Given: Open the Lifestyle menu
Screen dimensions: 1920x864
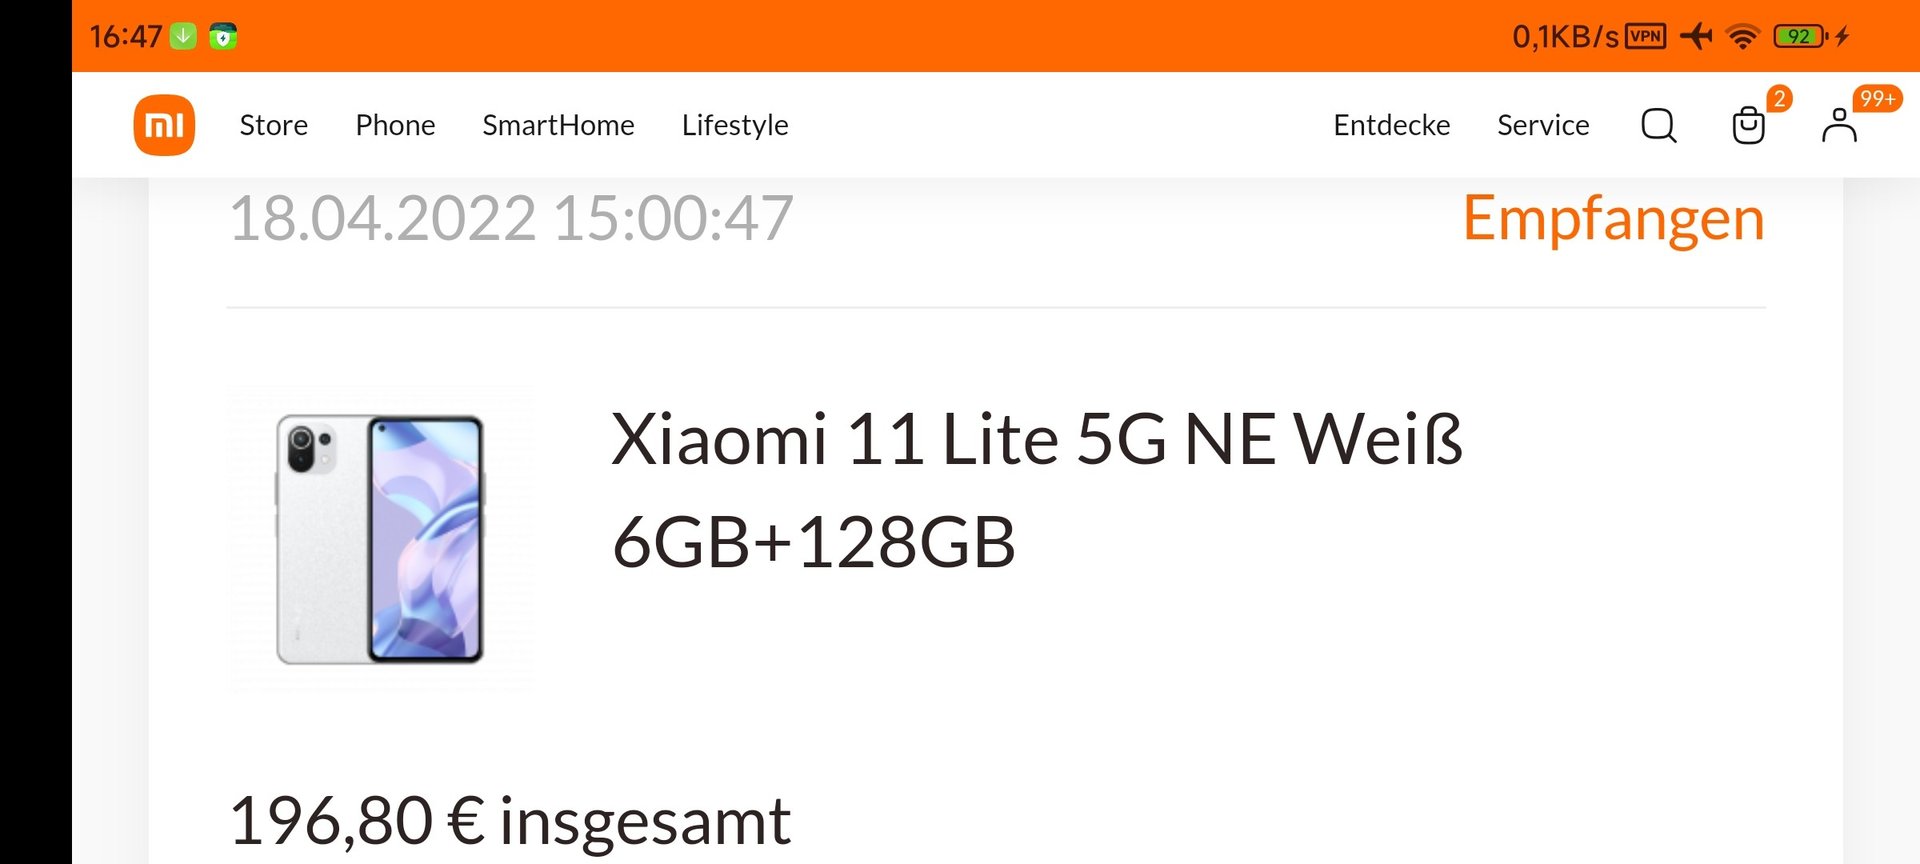Looking at the screenshot, I should 735,125.
